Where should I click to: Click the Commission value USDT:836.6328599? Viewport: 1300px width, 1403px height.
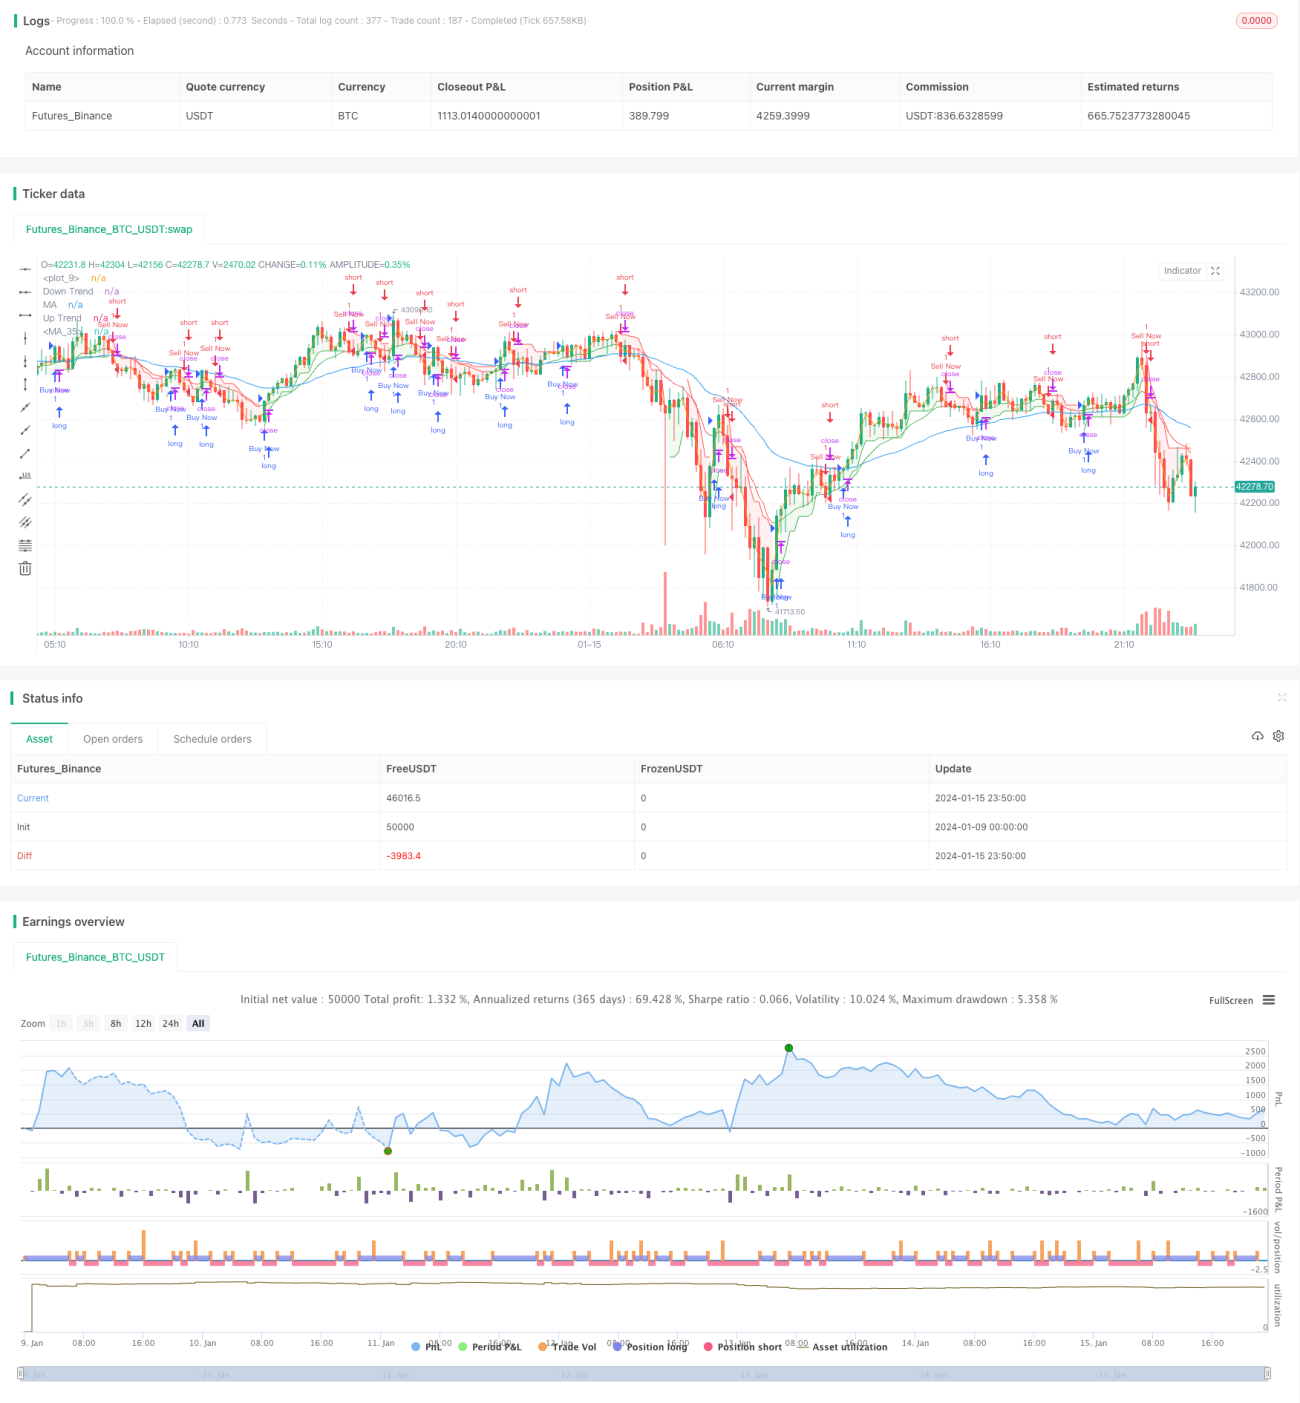click(954, 116)
